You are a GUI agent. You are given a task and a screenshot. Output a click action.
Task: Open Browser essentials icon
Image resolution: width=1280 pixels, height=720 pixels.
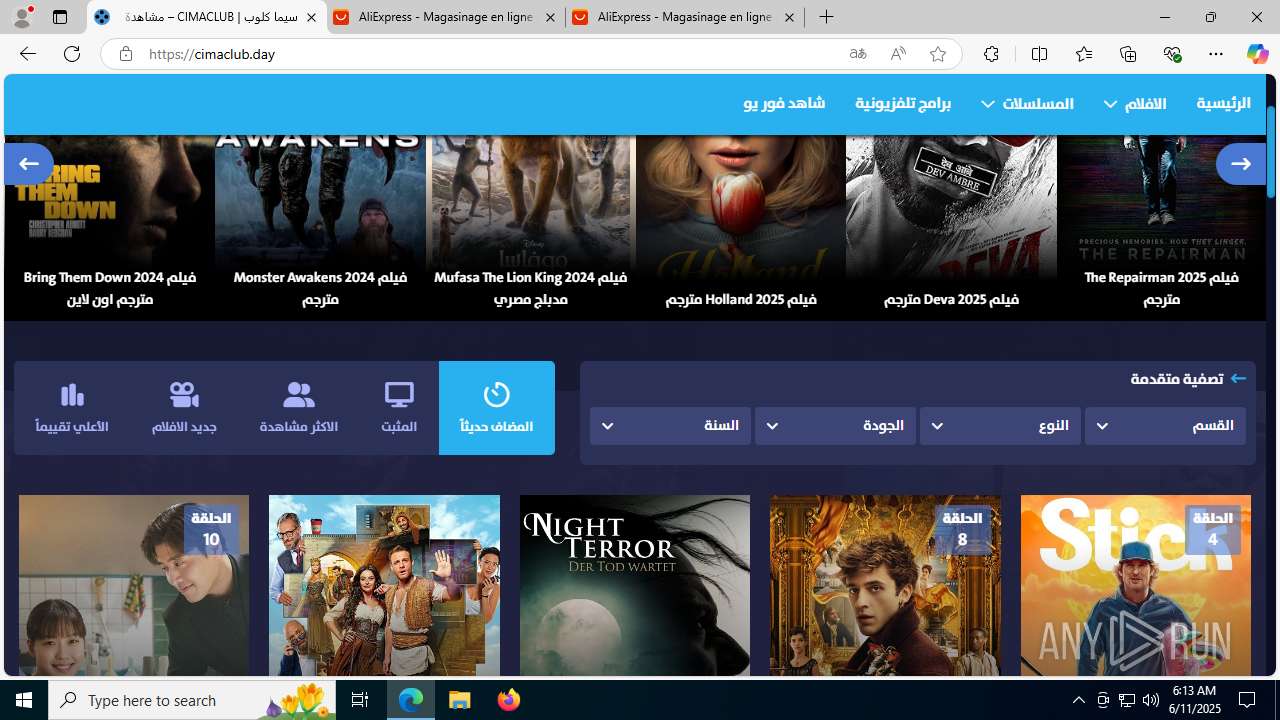click(x=1172, y=54)
